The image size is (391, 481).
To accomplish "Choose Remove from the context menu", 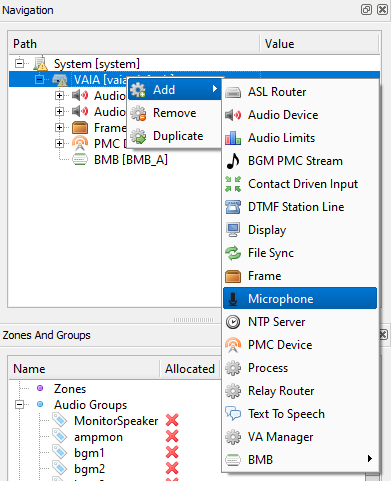I will pos(174,113).
